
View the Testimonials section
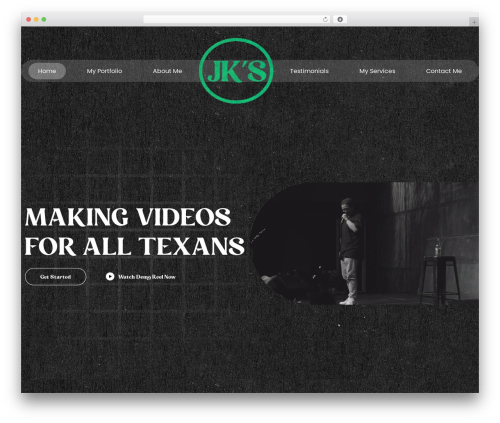coord(309,71)
